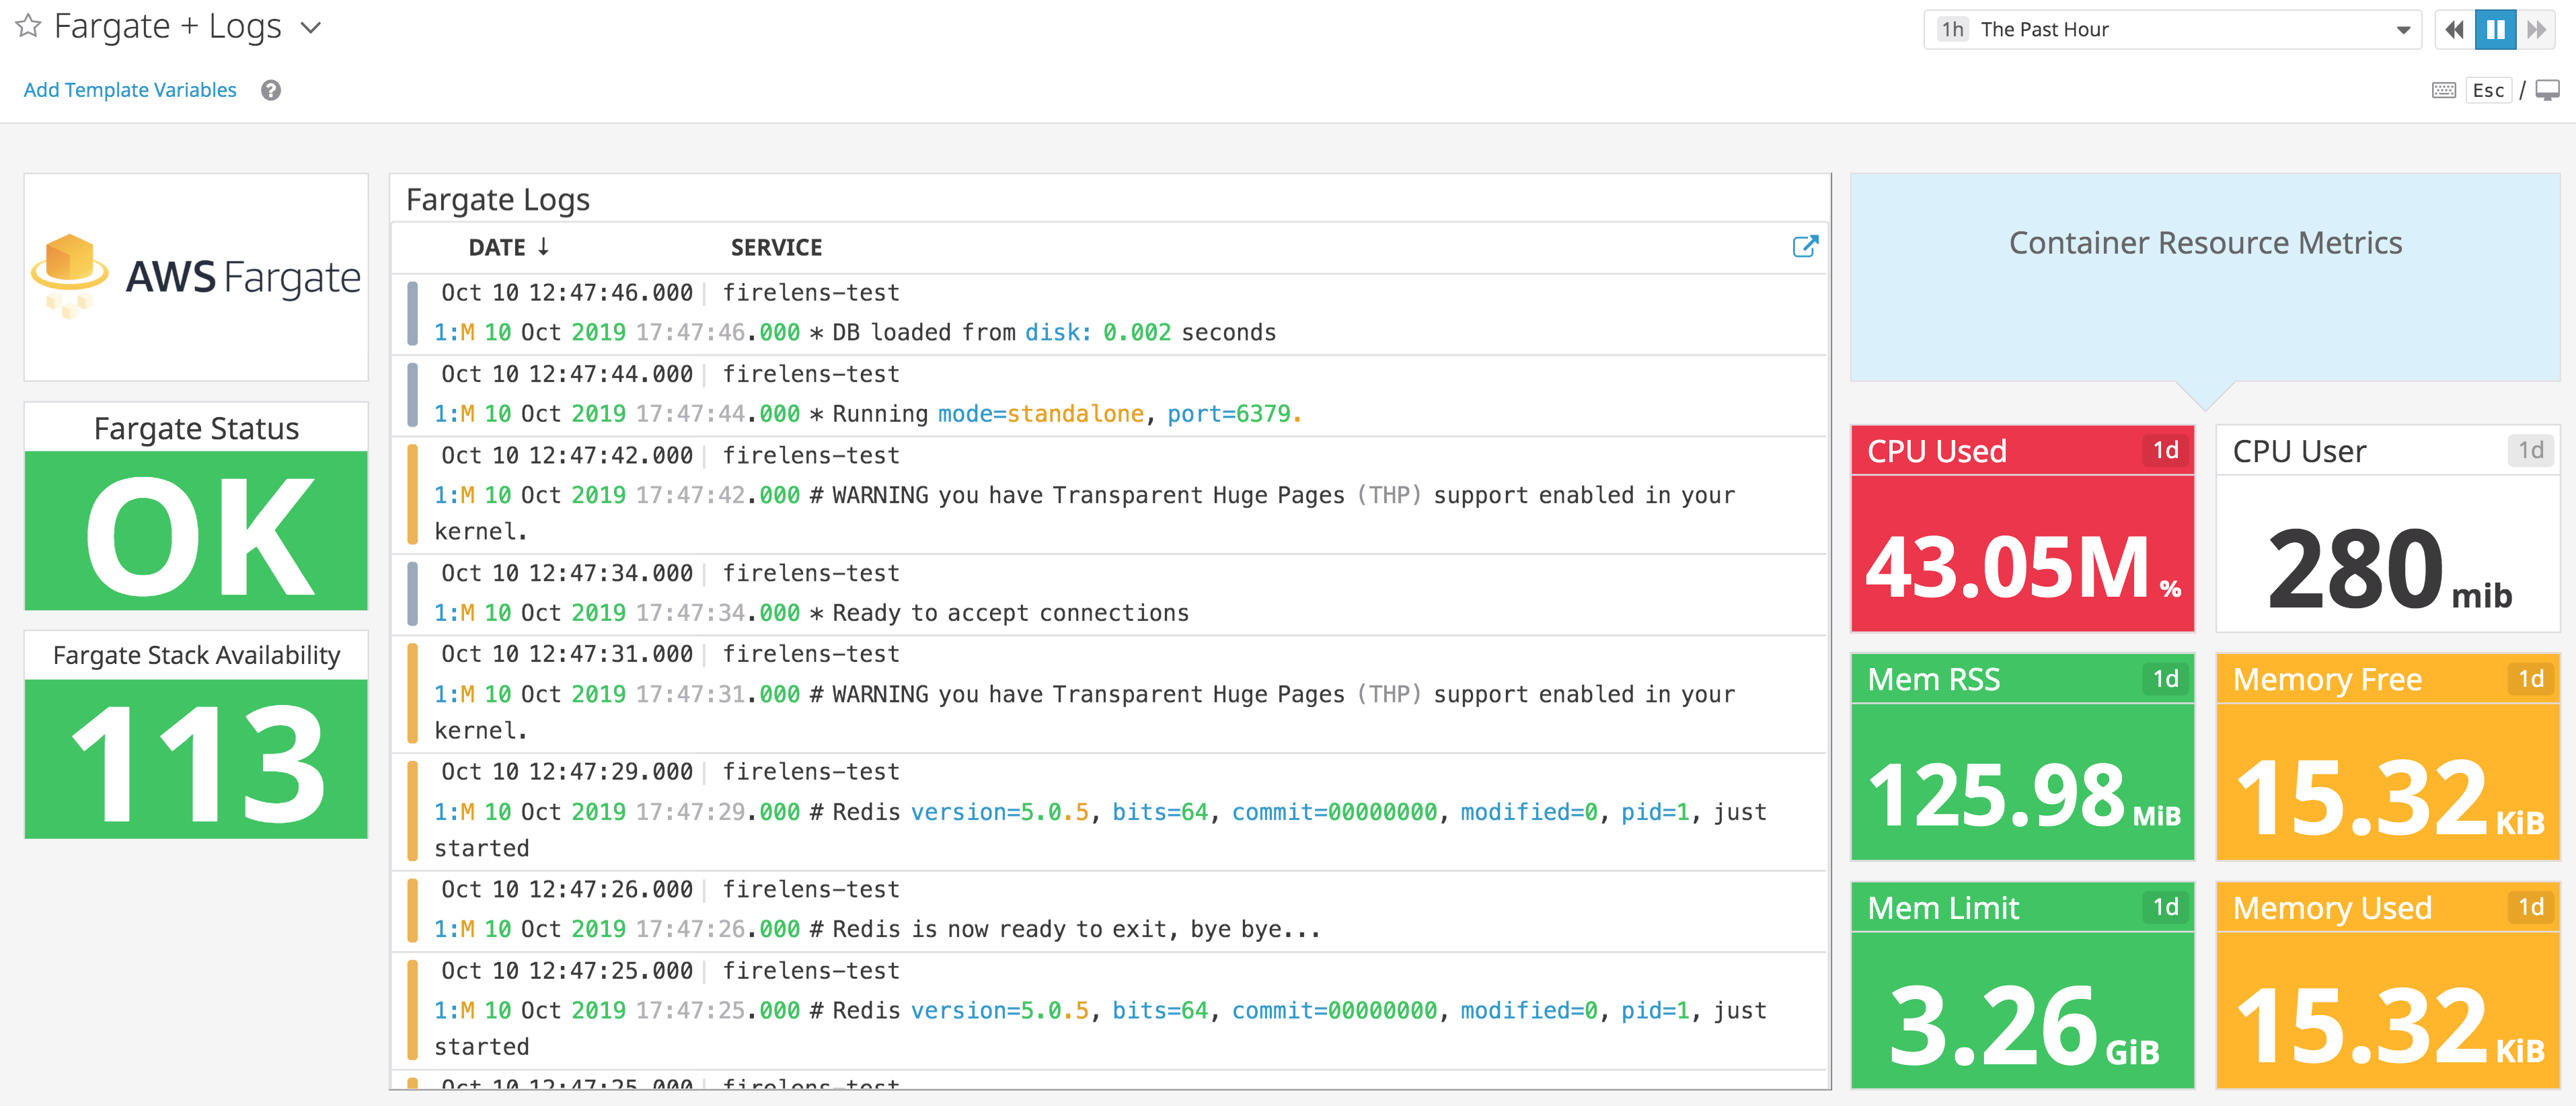Expand the Fargate + Logs title dropdown
Viewport: 2576px width, 1106px height.
311,28
